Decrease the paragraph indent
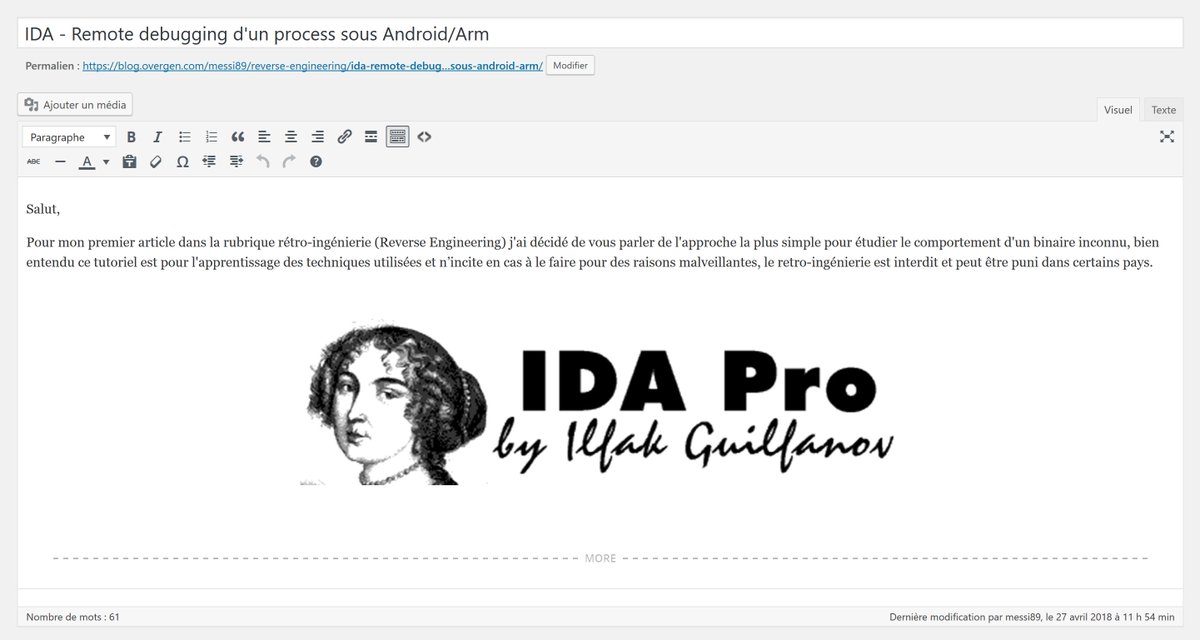Screen dimensions: 1200x640 pos(209,161)
